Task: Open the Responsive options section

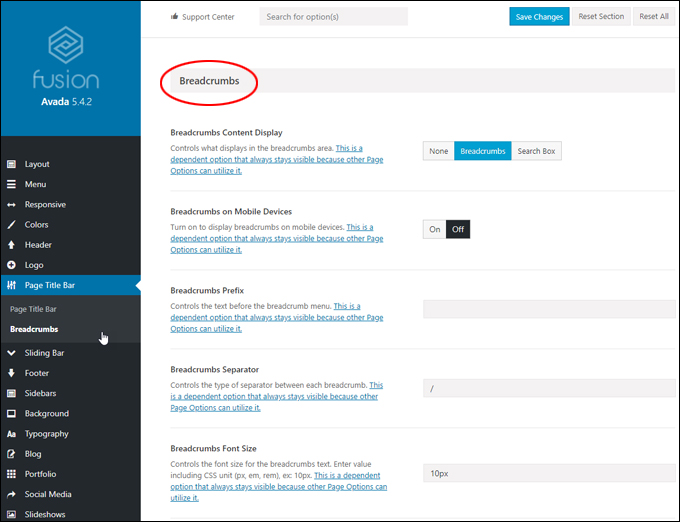Action: pos(70,205)
